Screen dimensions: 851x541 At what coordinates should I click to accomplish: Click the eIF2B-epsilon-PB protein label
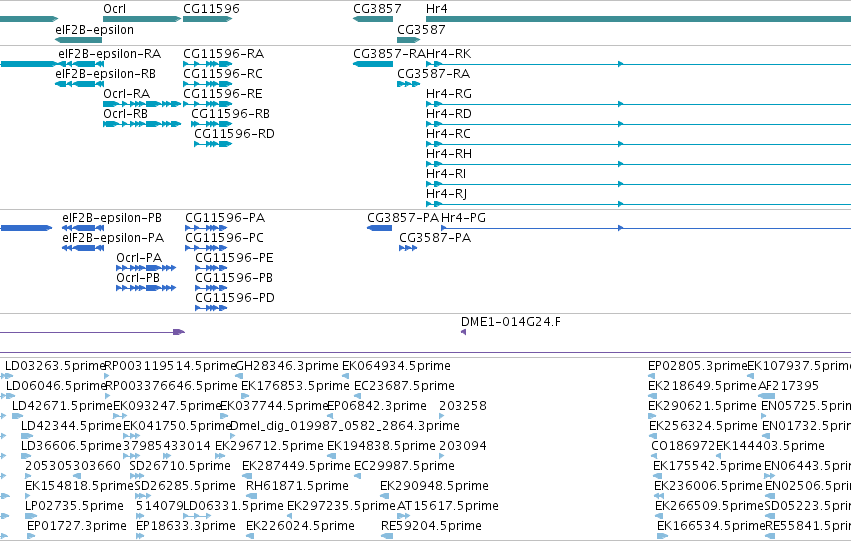pos(112,218)
